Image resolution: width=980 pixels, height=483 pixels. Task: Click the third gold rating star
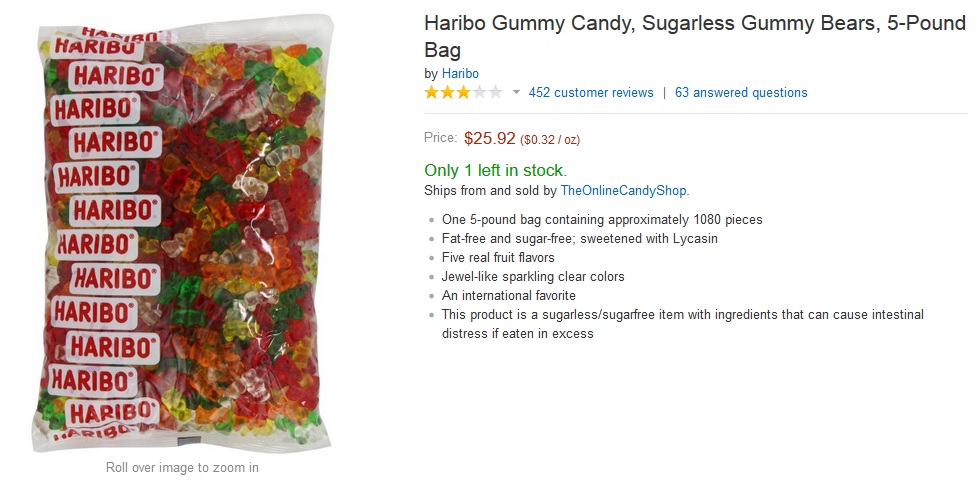point(463,92)
